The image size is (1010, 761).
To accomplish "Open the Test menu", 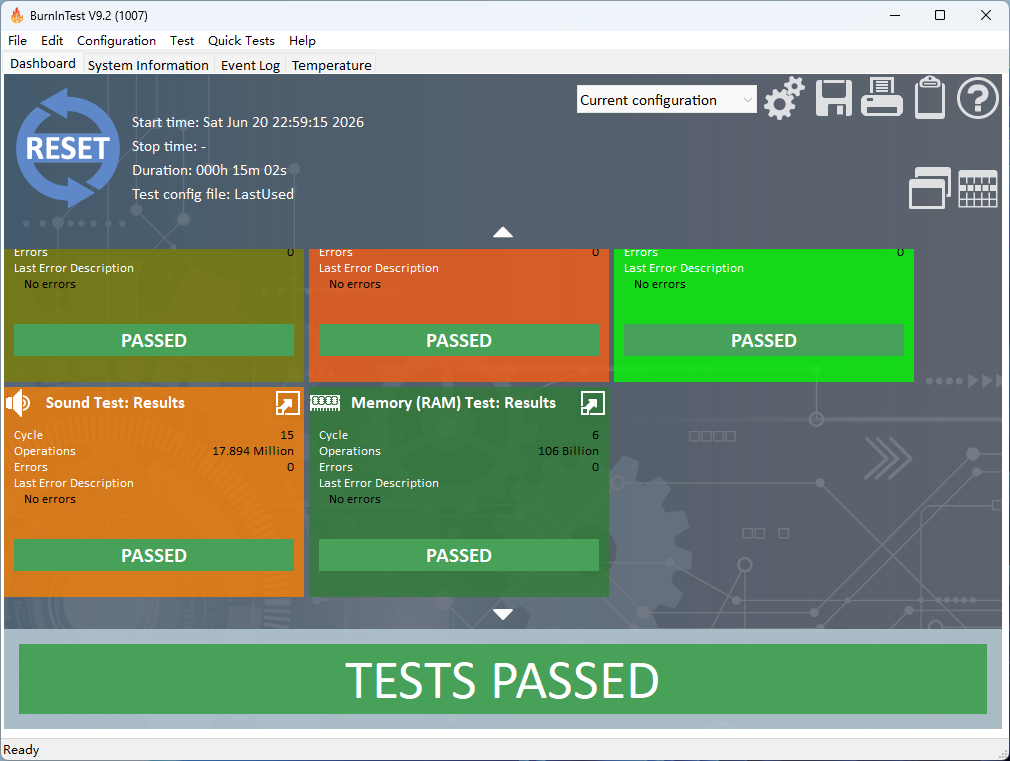I will (x=182, y=41).
